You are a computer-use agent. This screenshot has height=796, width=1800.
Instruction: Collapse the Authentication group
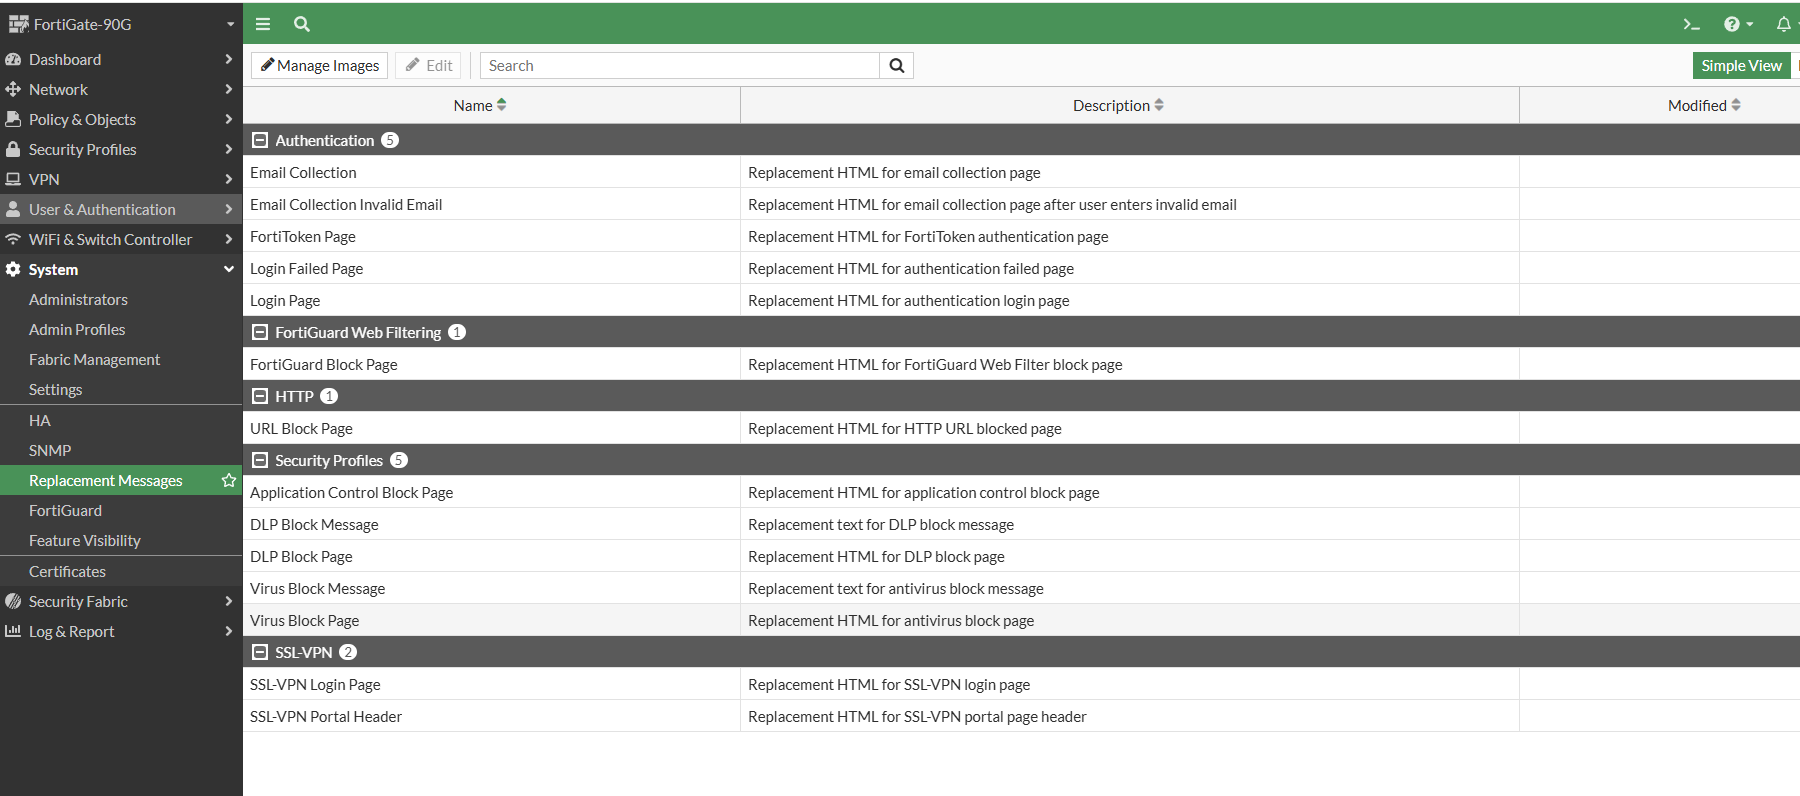(x=260, y=140)
